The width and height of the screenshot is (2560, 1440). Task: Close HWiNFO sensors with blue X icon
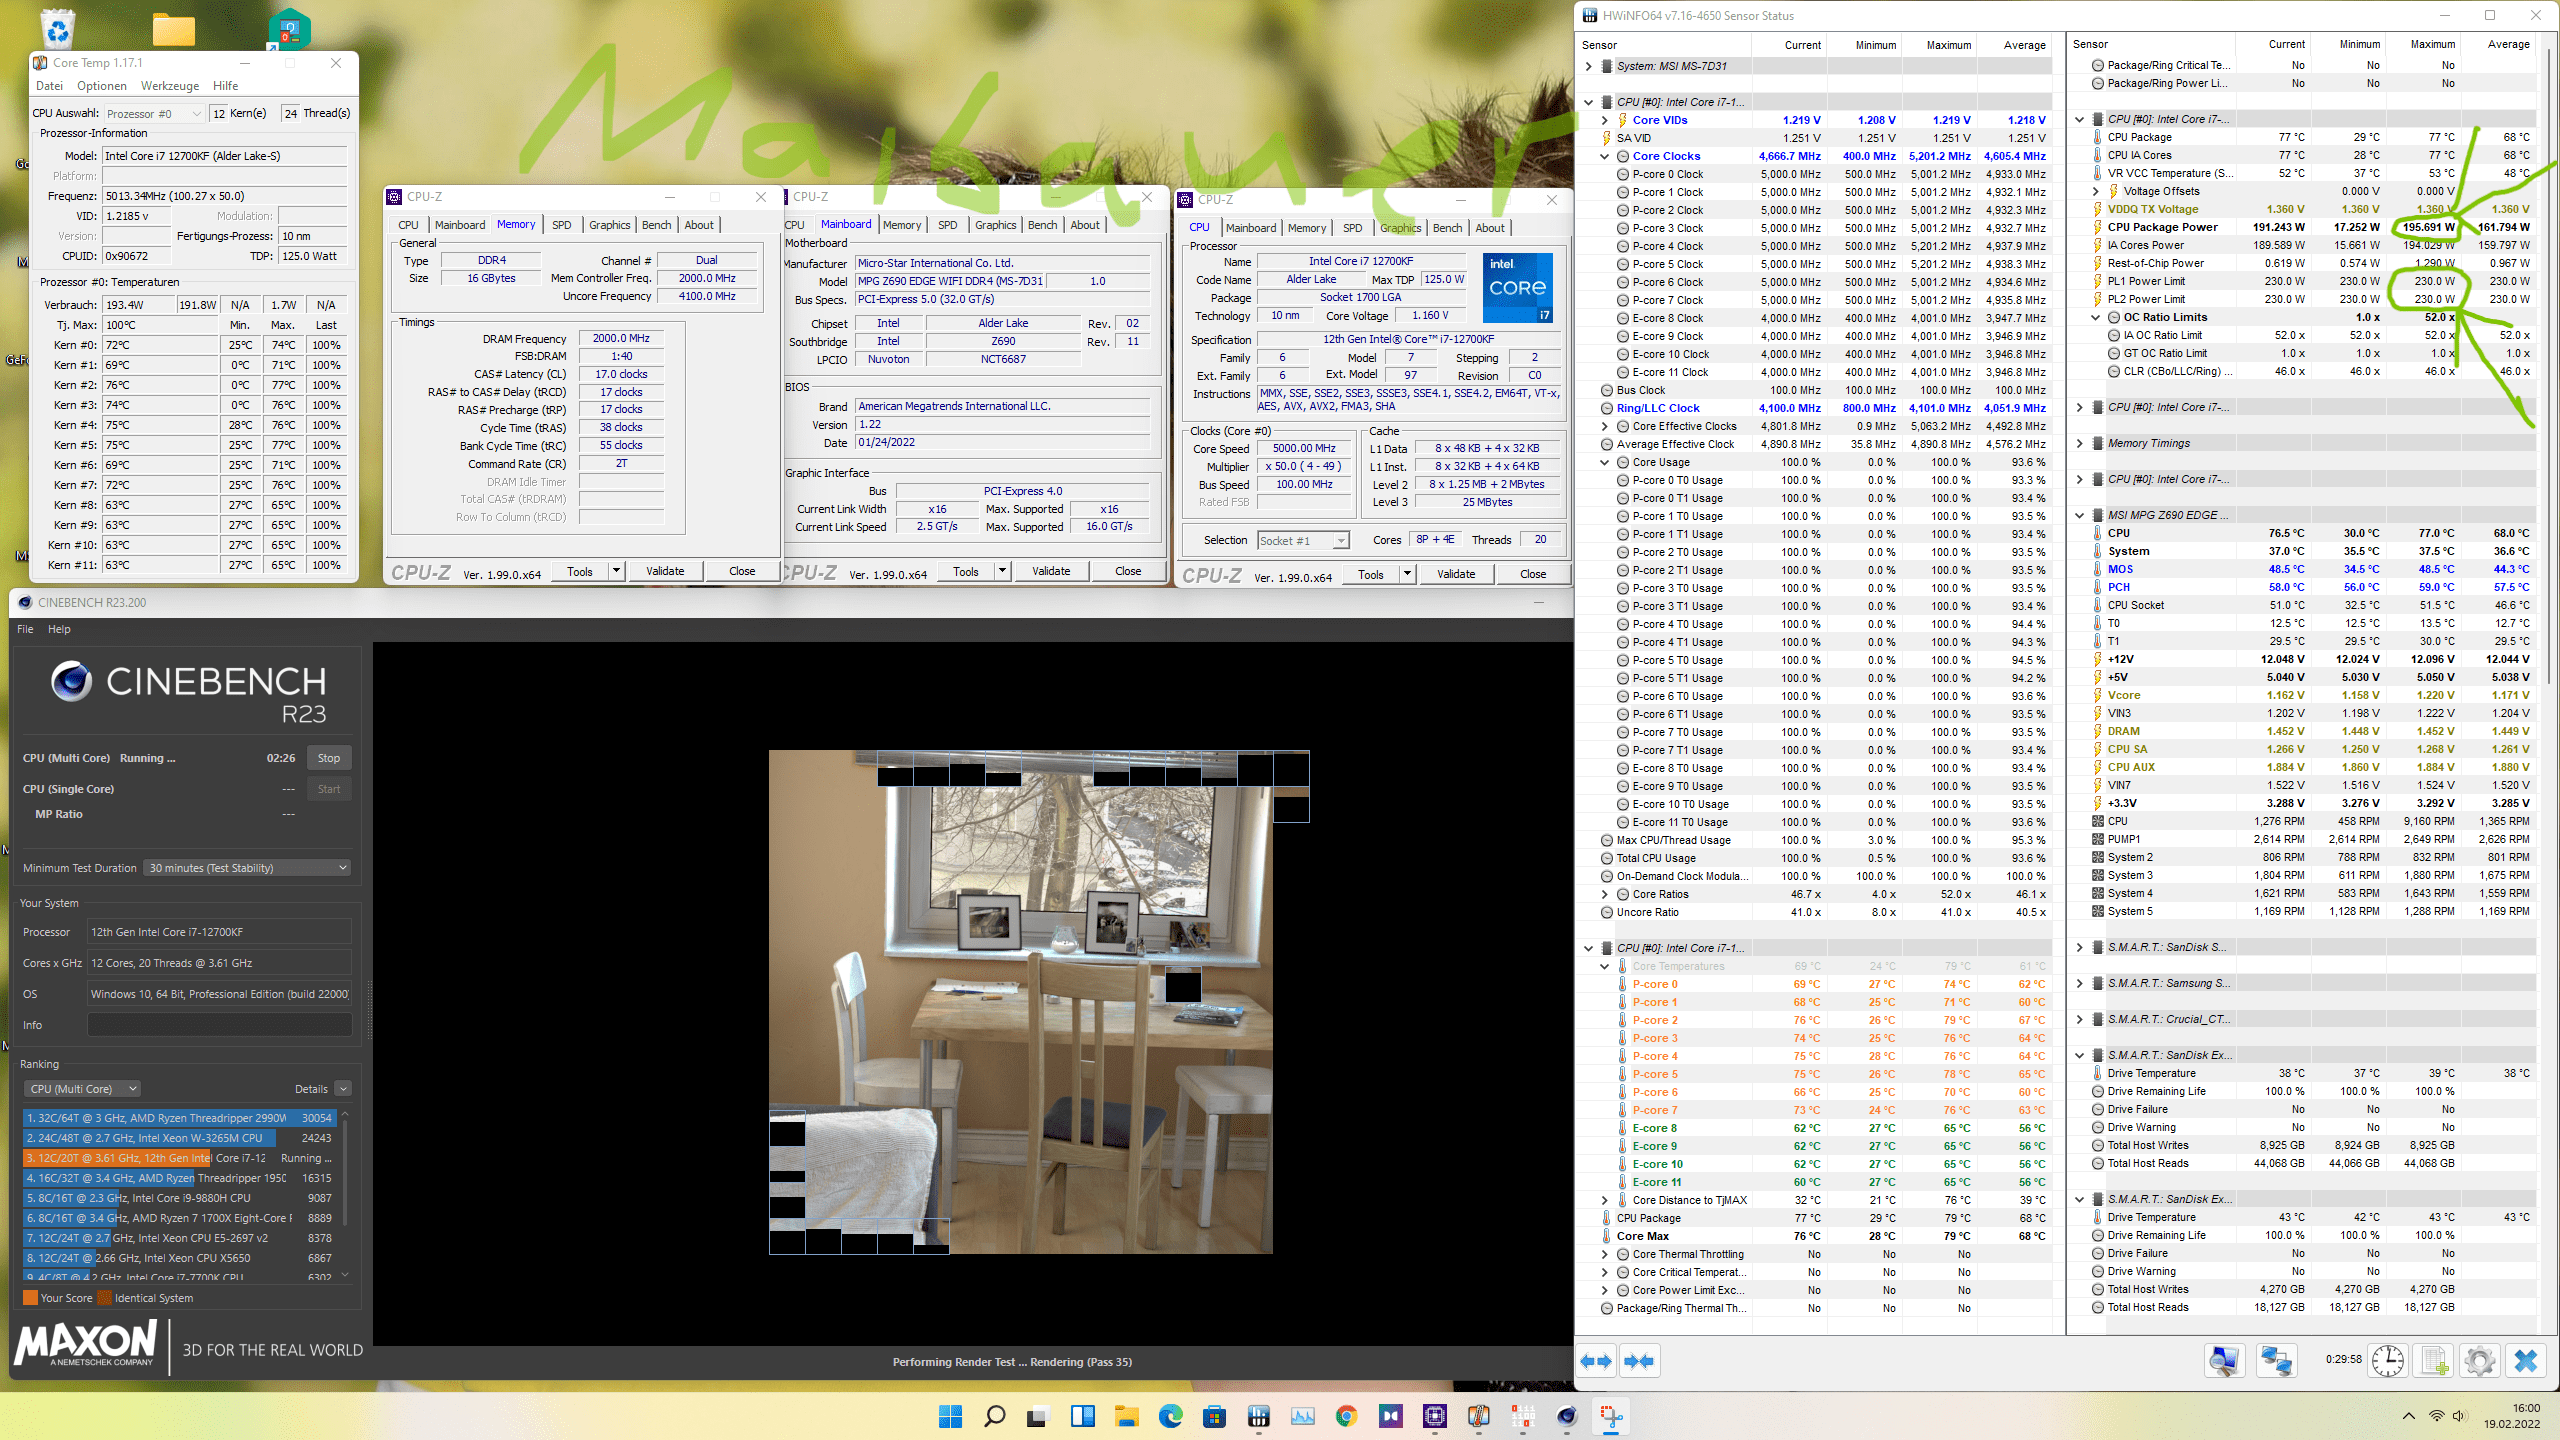(x=2526, y=1361)
